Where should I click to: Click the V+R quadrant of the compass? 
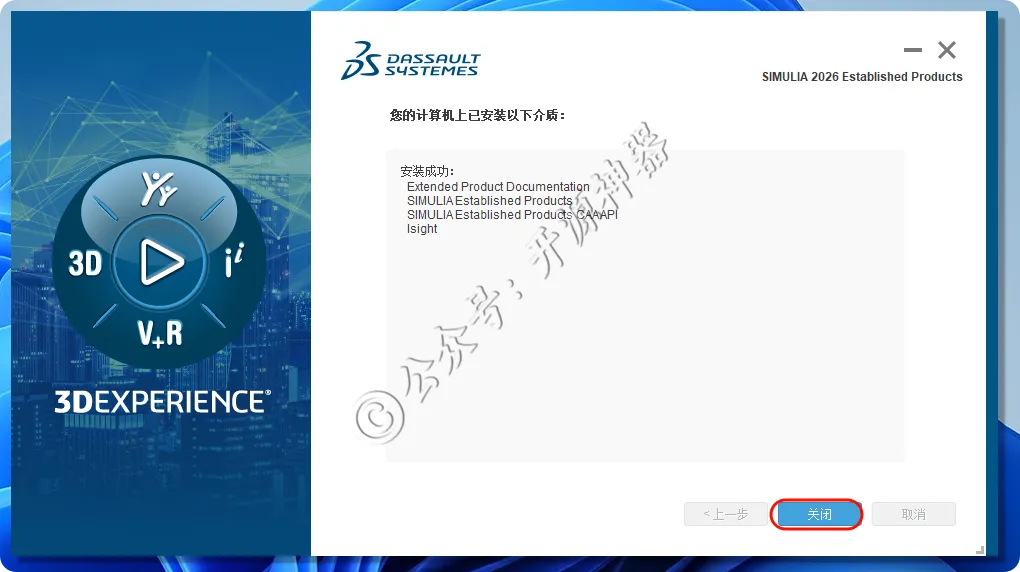tap(160, 333)
